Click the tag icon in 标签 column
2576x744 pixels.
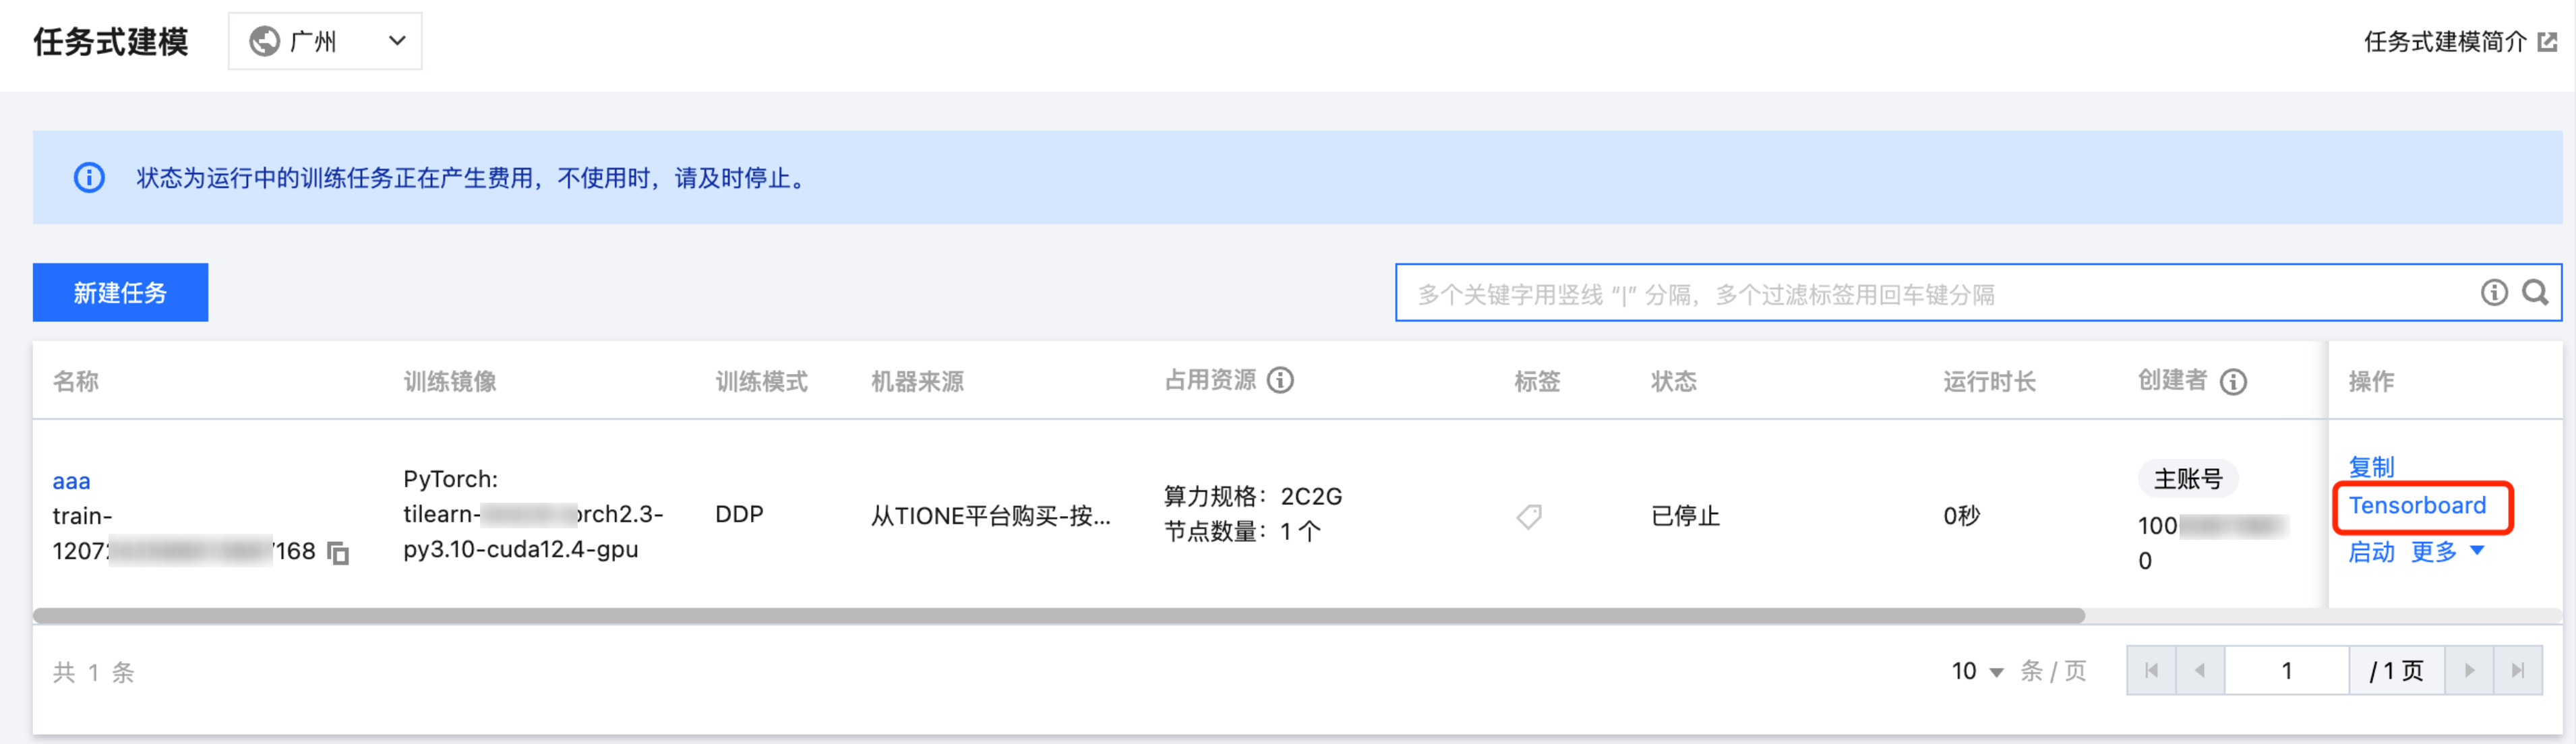click(x=1529, y=516)
